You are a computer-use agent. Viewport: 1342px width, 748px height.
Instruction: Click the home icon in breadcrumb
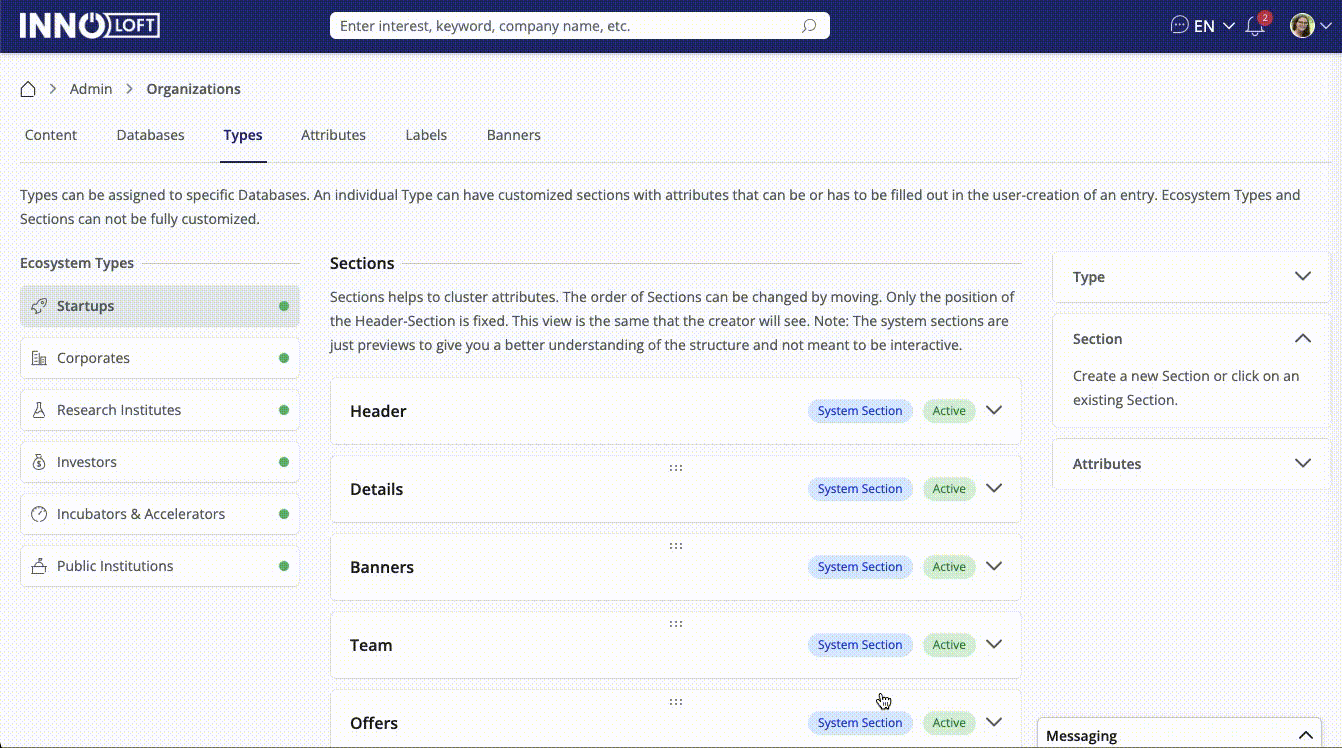28,89
